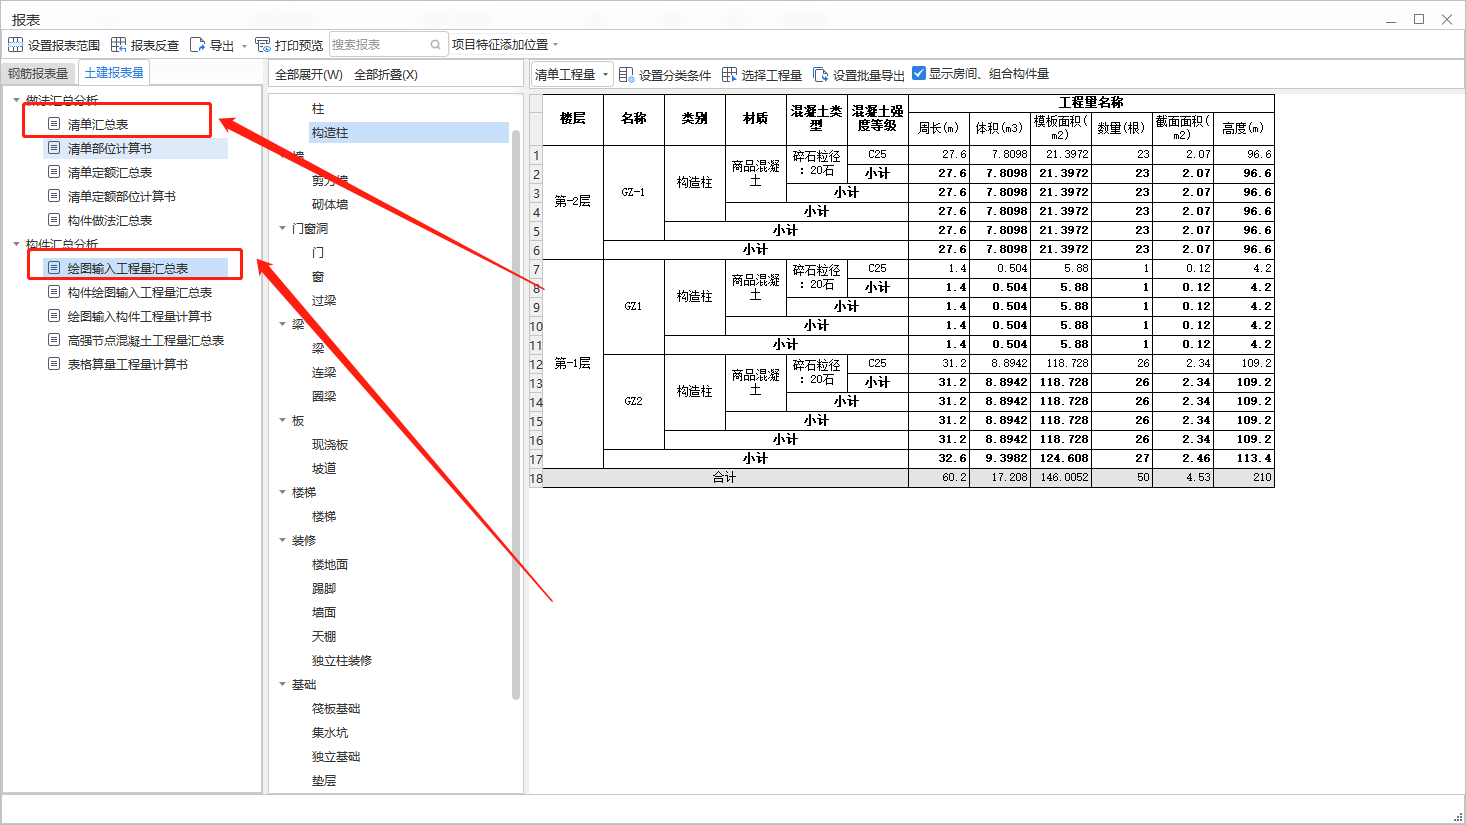Screen dimensions: 1466x825
Task: Select the 砌体墙 component
Action: (x=330, y=205)
